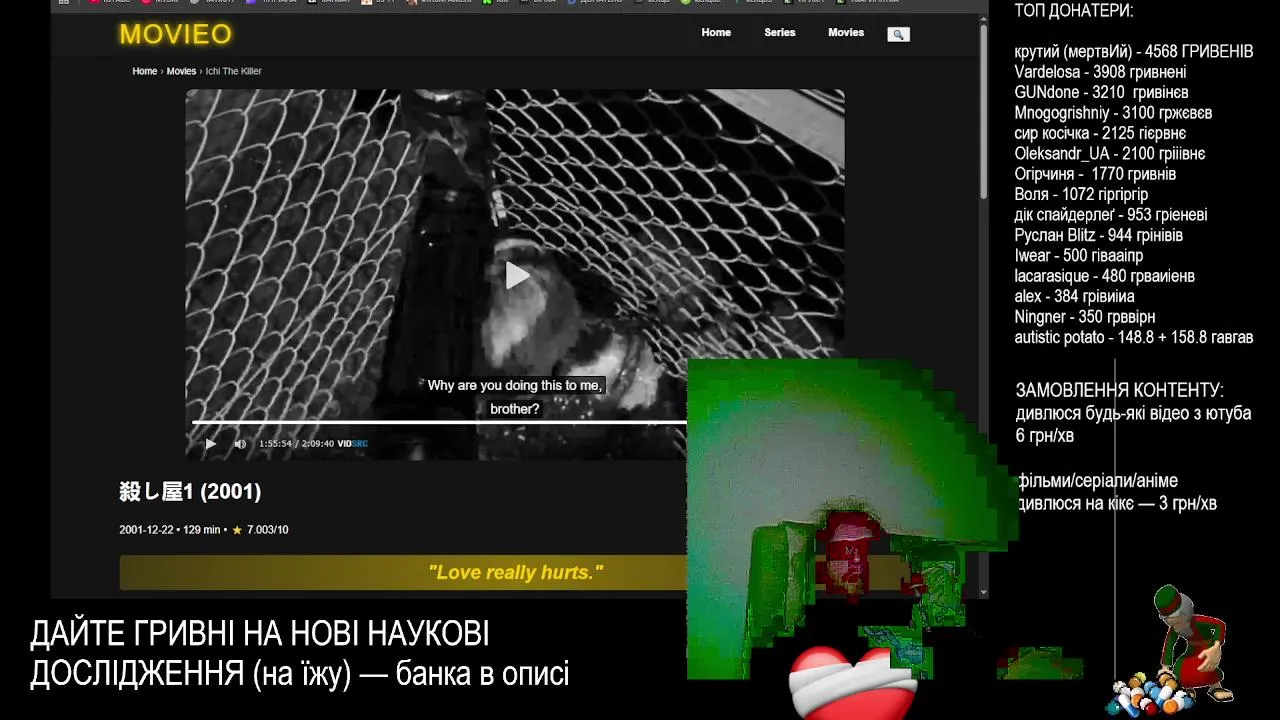
Task: Click the '7.003/10' rating value
Action: pyautogui.click(x=267, y=530)
